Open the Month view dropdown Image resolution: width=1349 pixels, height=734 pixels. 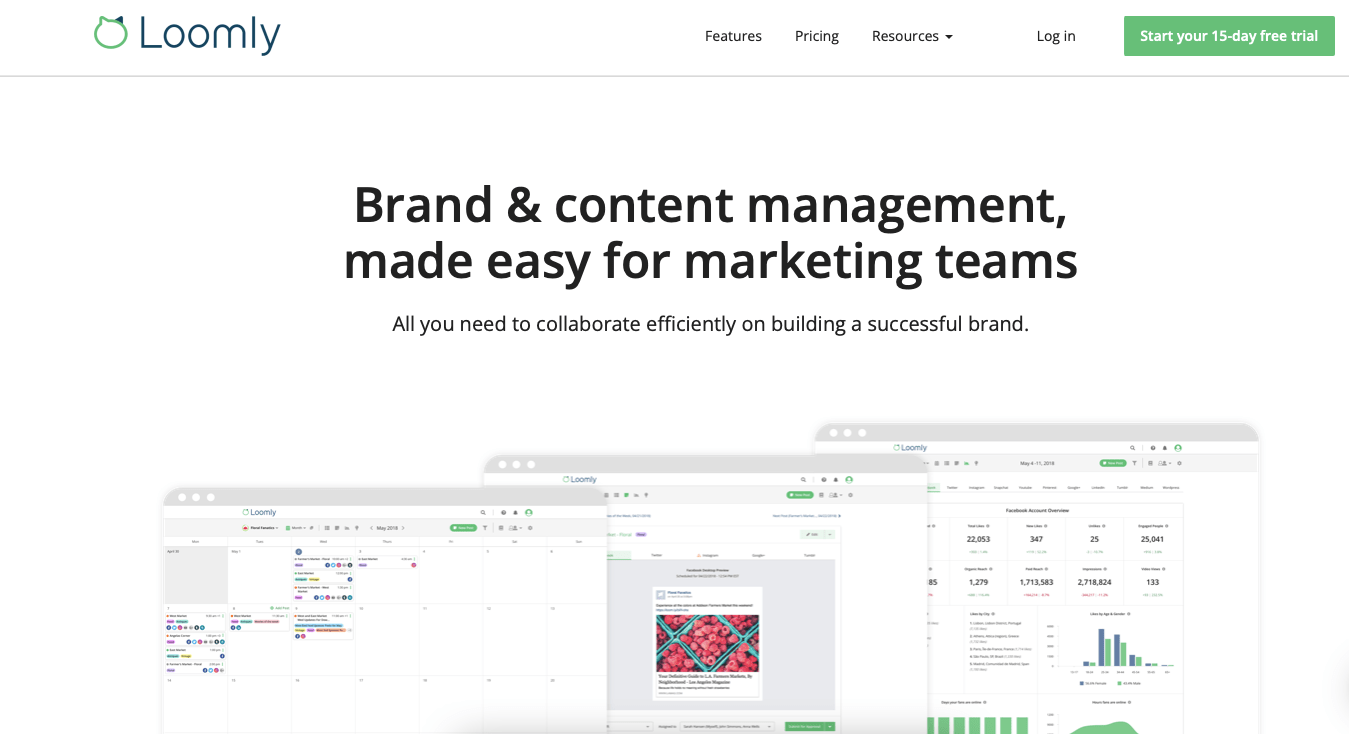coord(296,528)
